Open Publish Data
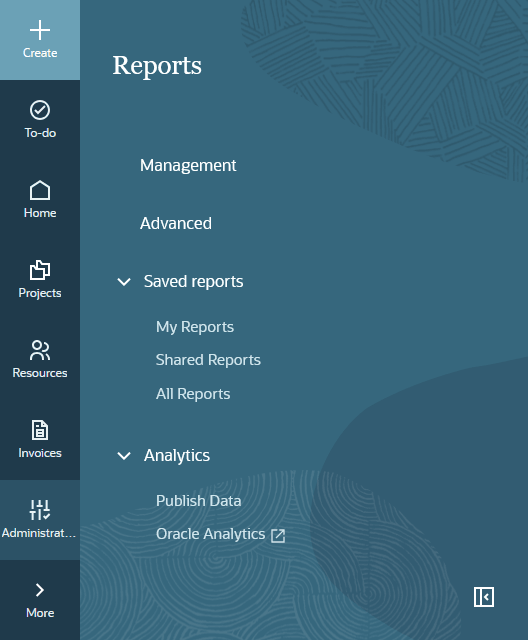528x640 pixels. click(x=198, y=501)
